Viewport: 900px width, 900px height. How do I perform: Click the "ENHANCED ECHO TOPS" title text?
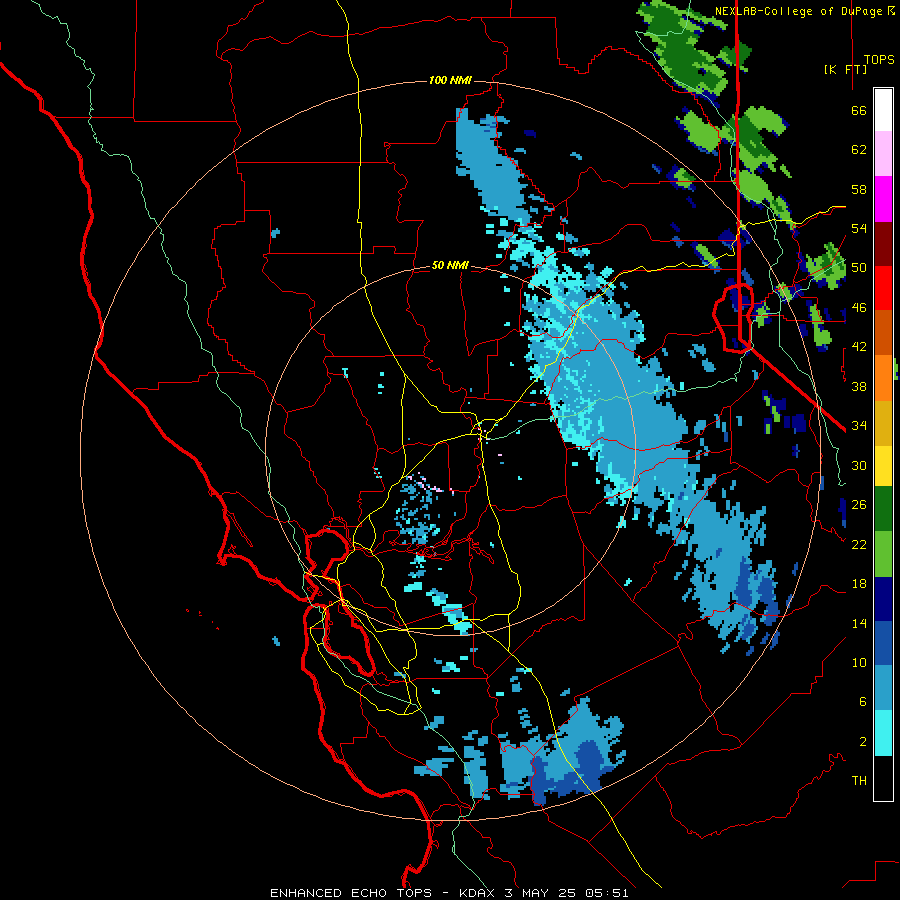pyautogui.click(x=351, y=893)
